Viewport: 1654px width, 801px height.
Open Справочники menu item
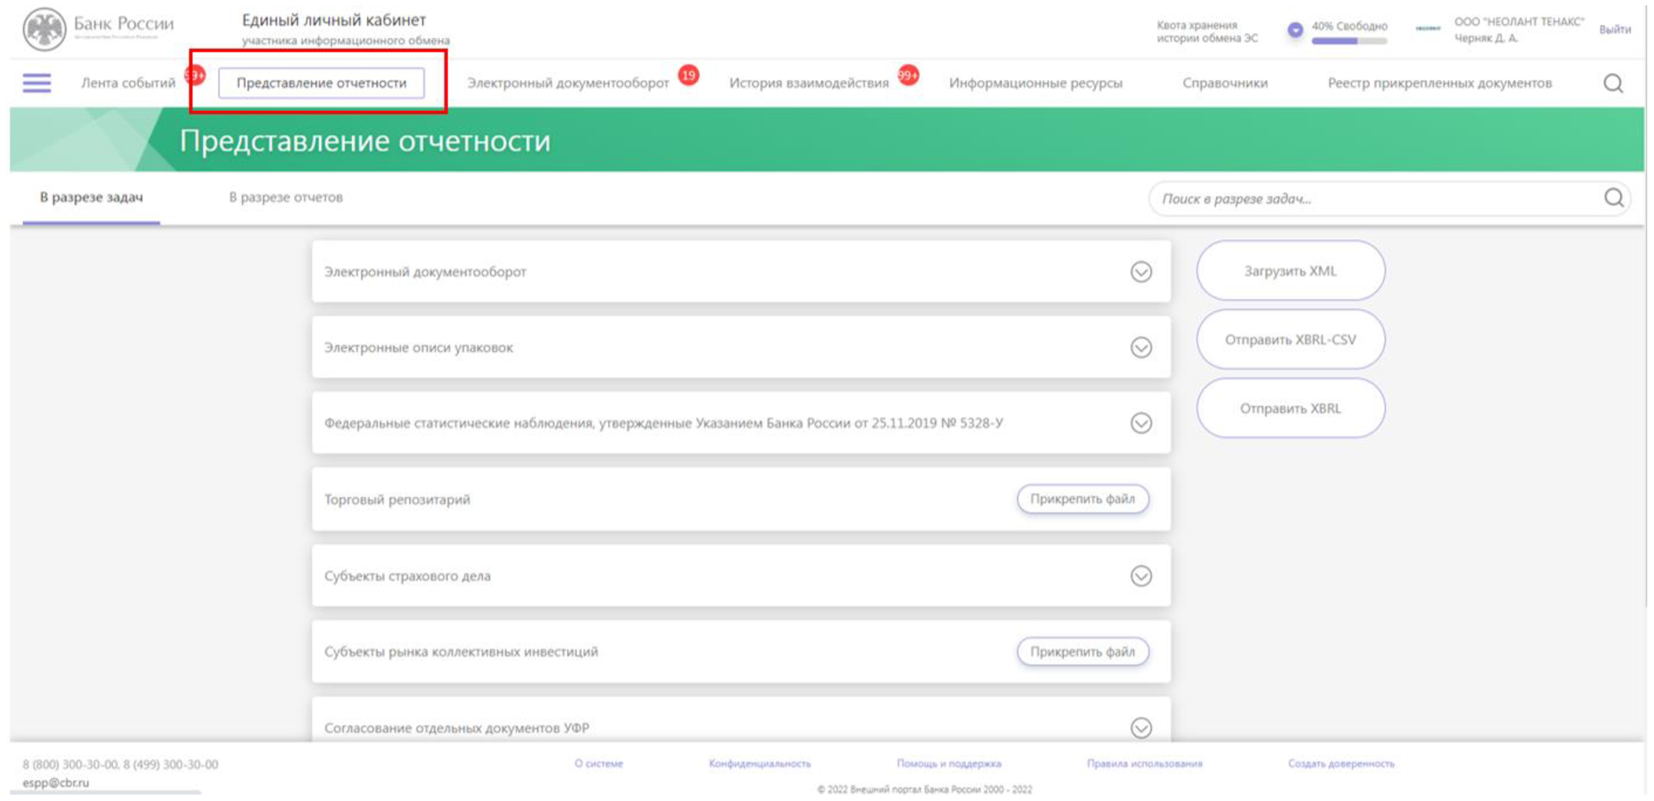(x=1224, y=83)
